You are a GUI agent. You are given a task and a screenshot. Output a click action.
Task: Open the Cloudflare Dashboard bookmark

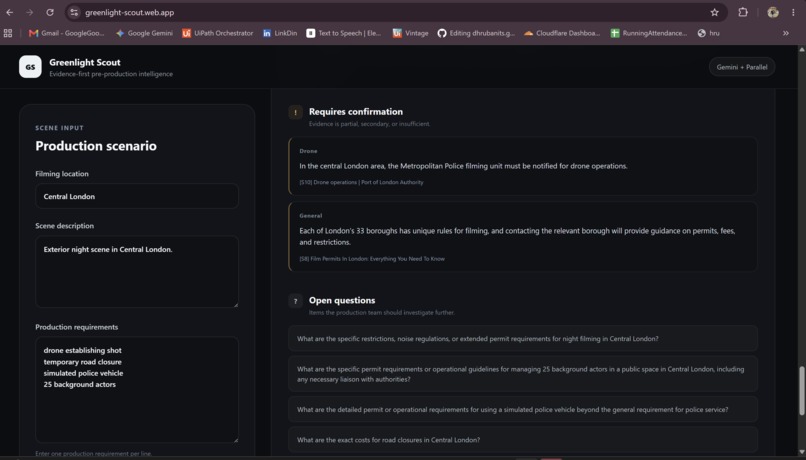click(x=562, y=33)
